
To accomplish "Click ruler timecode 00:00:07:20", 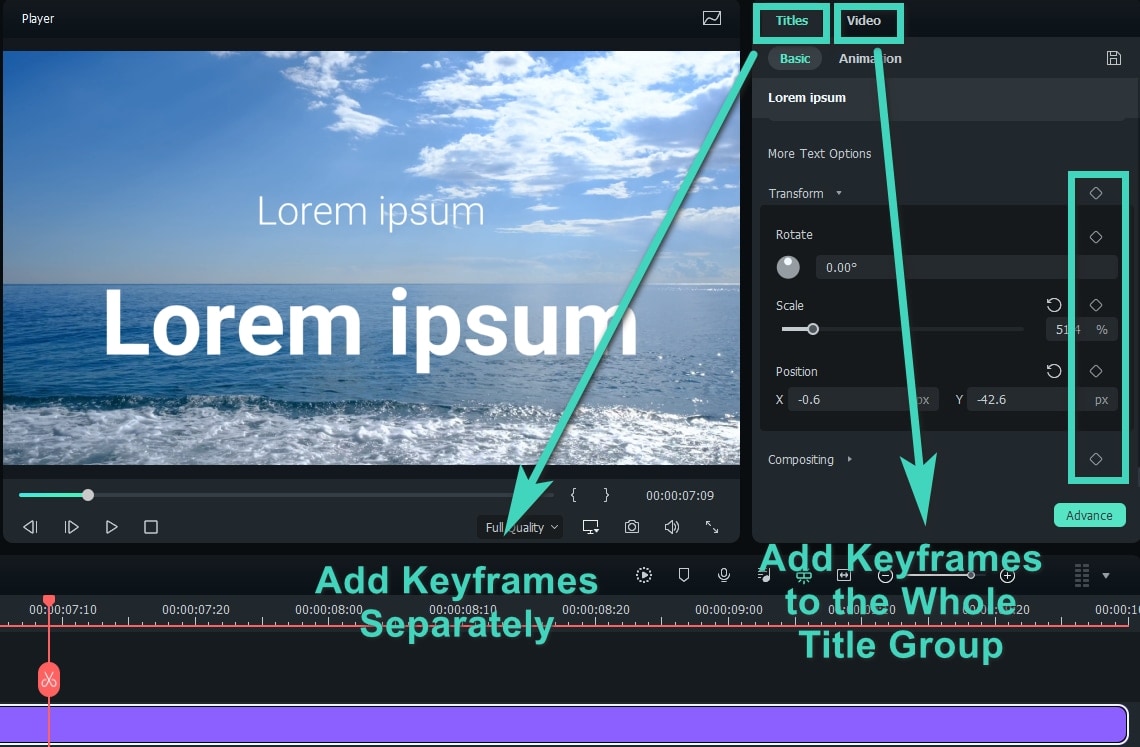I will coord(196,610).
